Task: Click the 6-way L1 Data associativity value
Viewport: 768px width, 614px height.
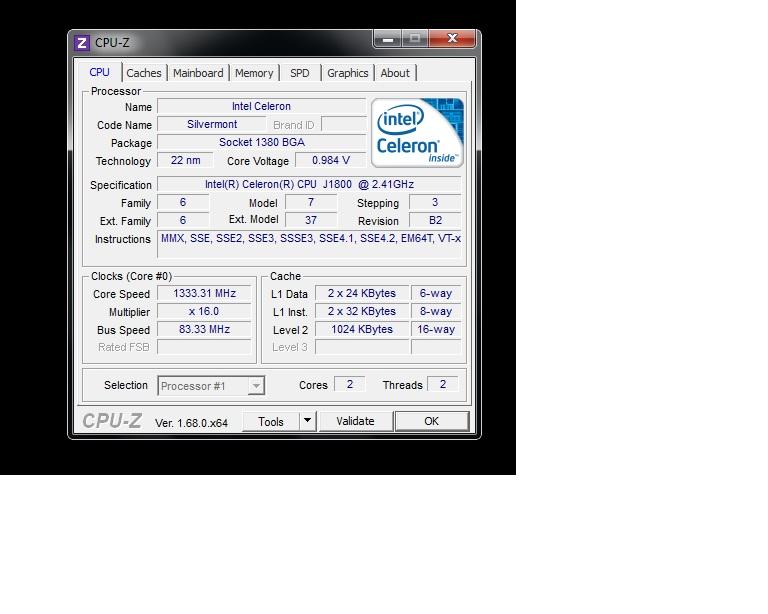Action: click(436, 293)
